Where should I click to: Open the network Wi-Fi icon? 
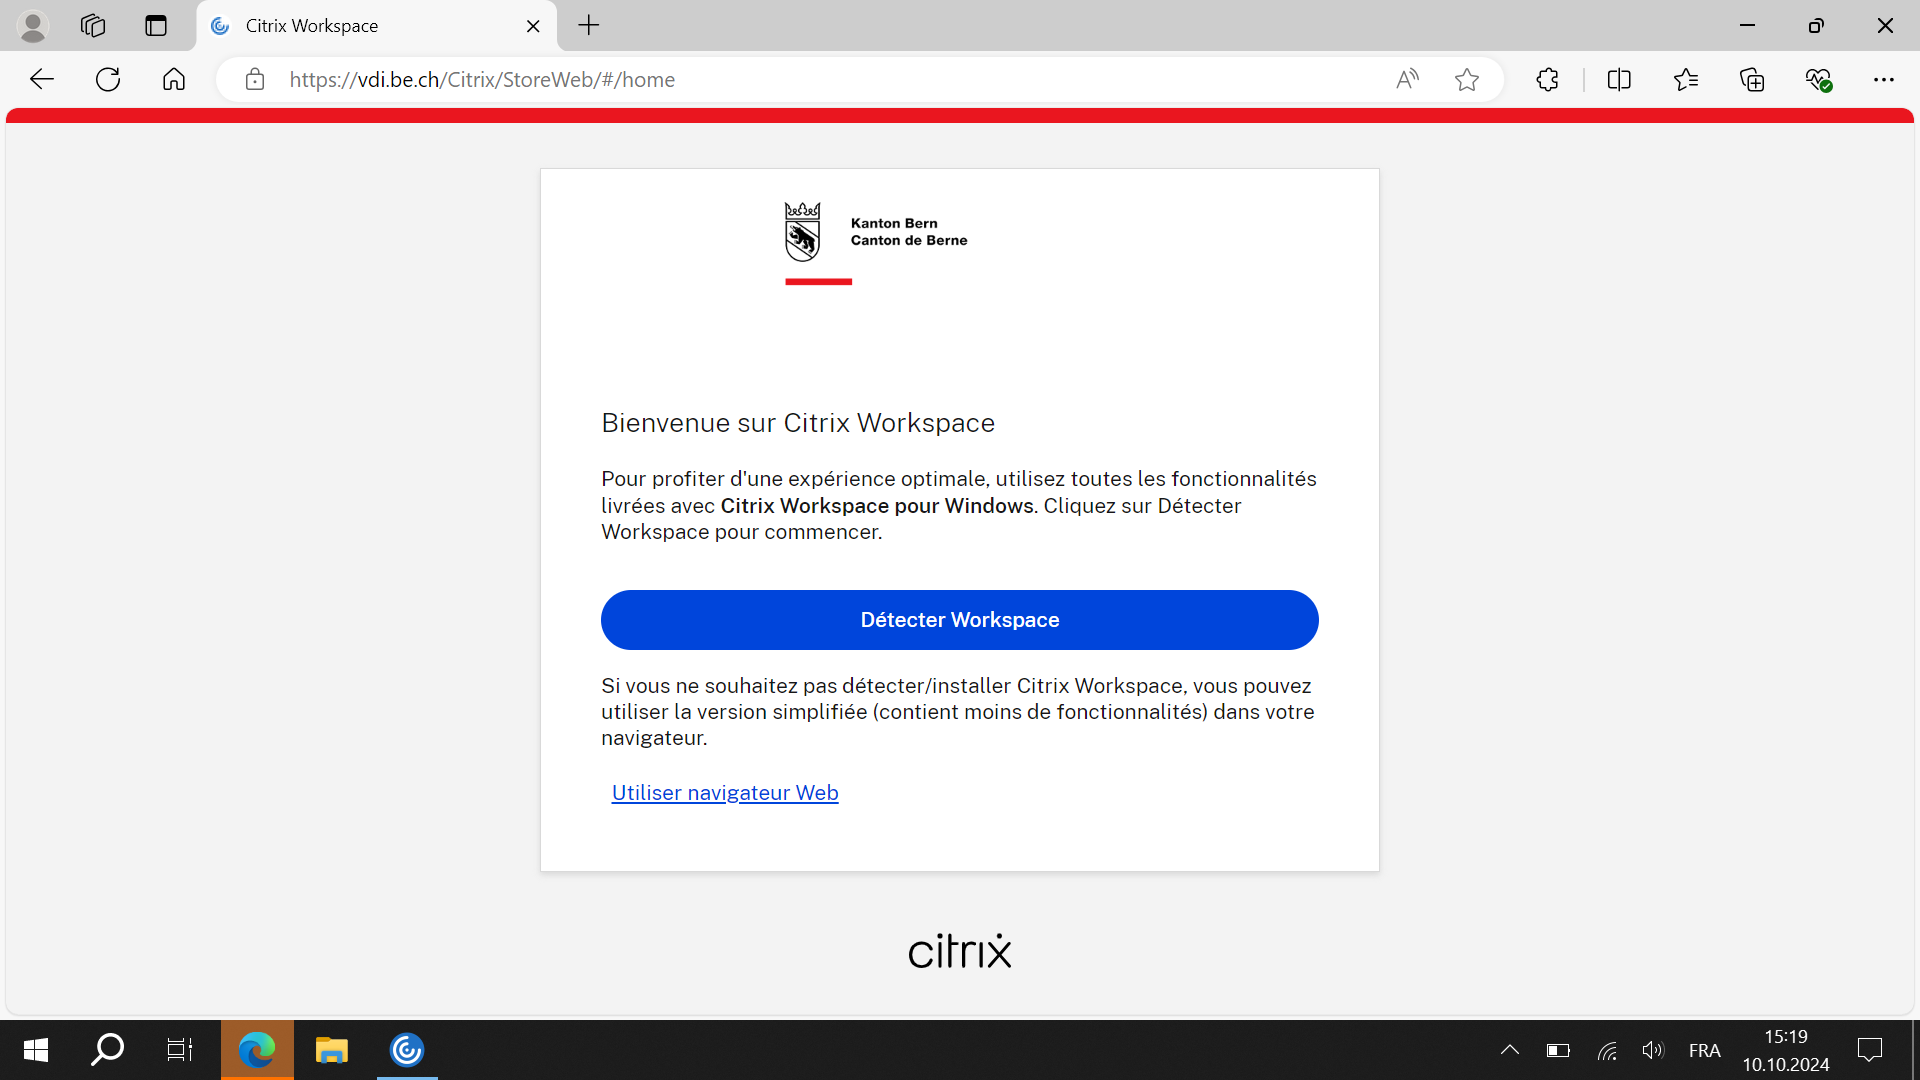pos(1607,1050)
